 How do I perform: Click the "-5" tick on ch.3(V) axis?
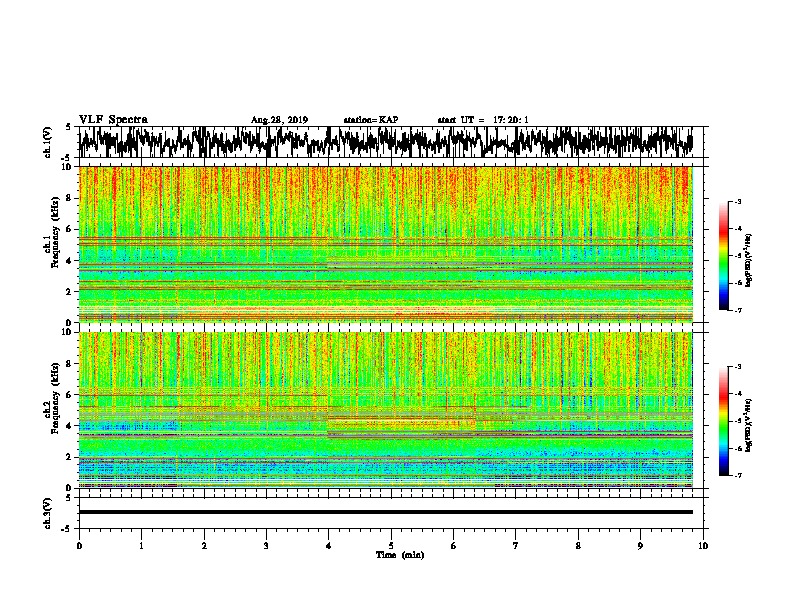tap(67, 529)
